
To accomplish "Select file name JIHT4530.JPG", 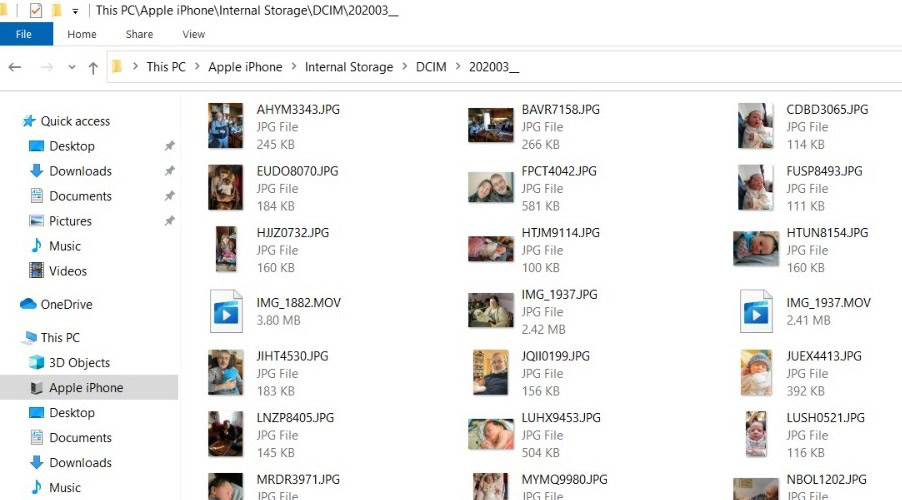I will tap(292, 356).
